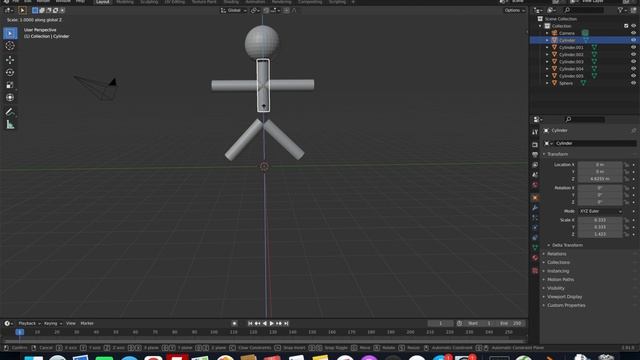This screenshot has width=640, height=360.
Task: Hide the Camera in the outliner
Action: coord(633,33)
